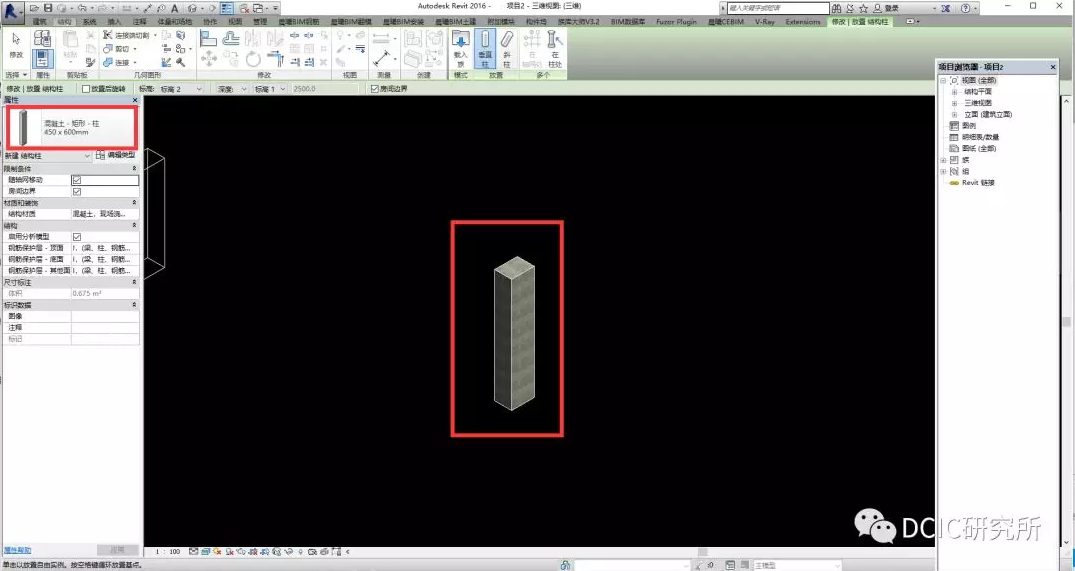Toggle 房间边界 checkbox in Properties palette

point(77,192)
